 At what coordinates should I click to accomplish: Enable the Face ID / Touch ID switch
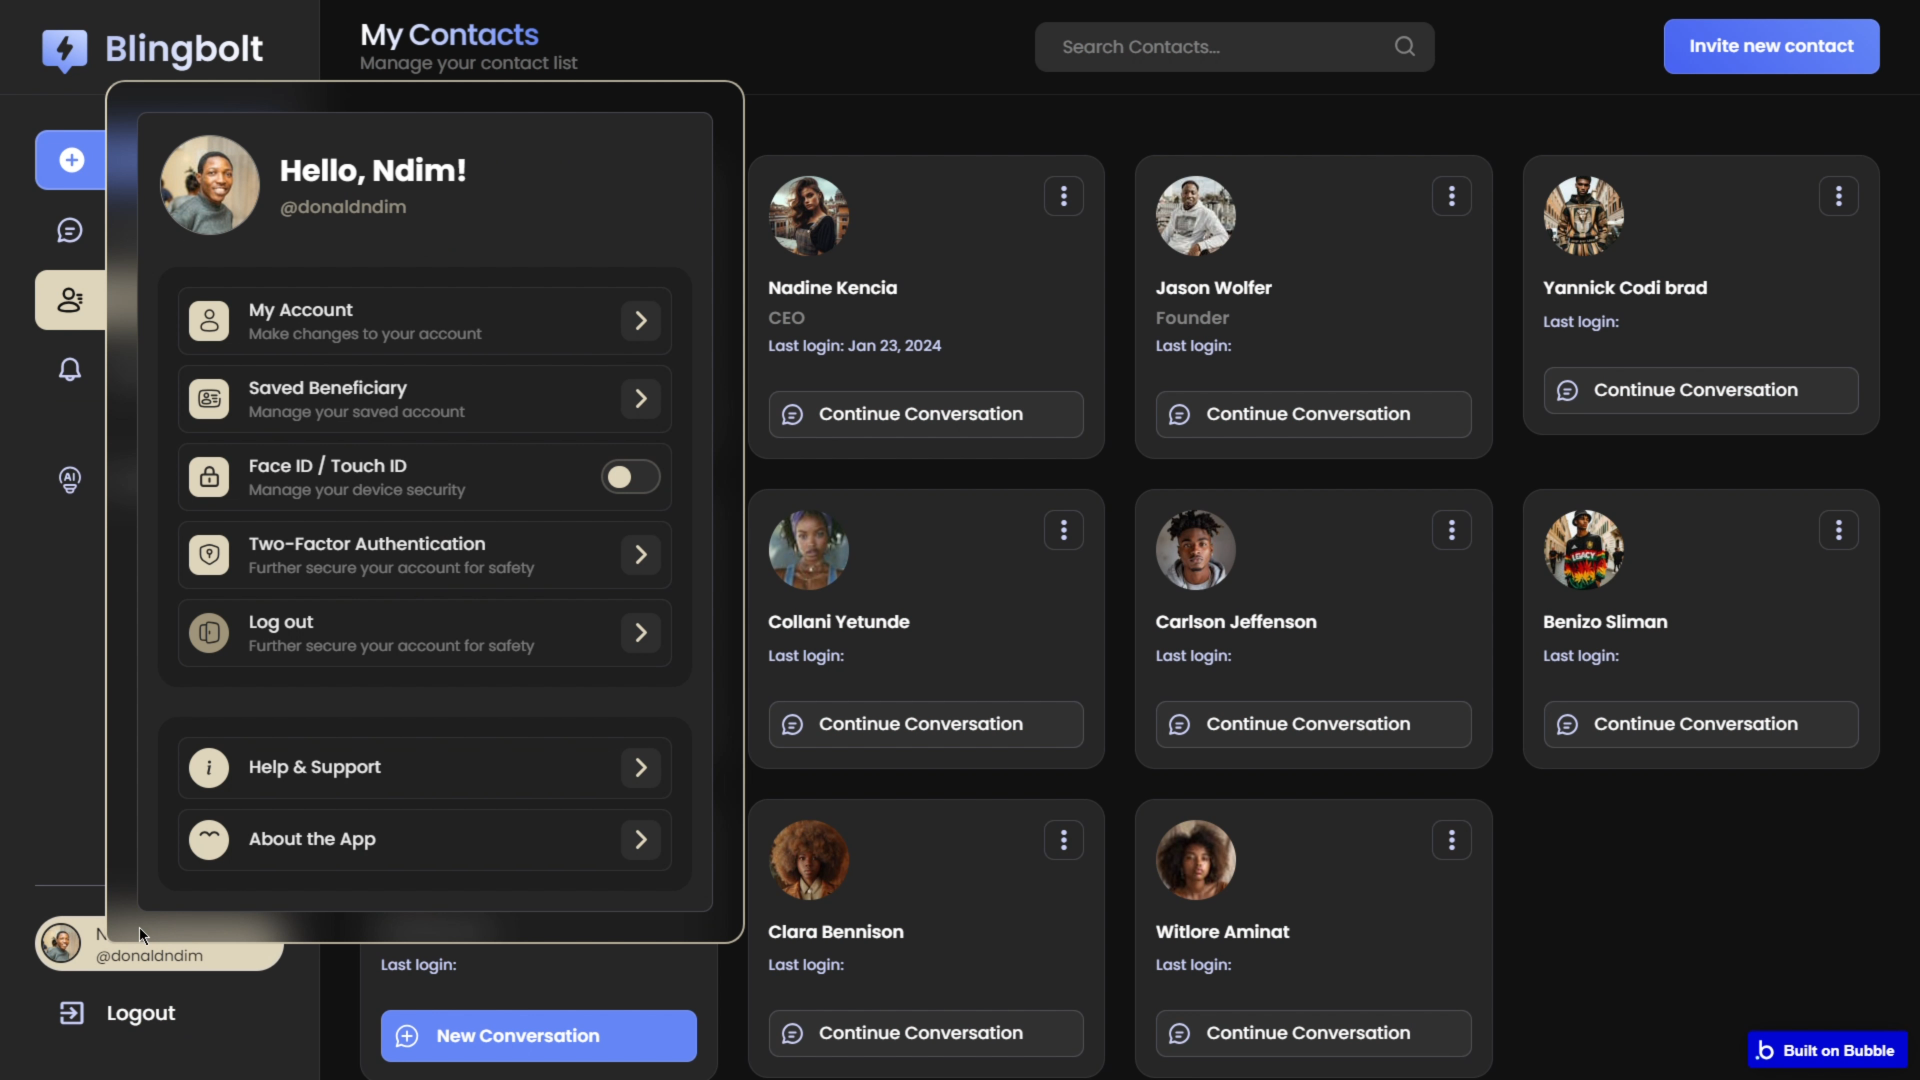pyautogui.click(x=630, y=477)
